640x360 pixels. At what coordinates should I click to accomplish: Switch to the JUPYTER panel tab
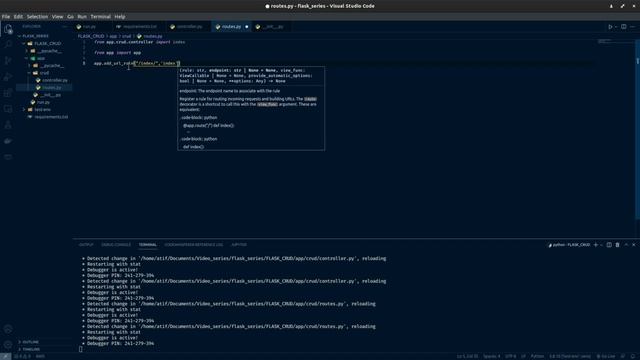tap(239, 245)
